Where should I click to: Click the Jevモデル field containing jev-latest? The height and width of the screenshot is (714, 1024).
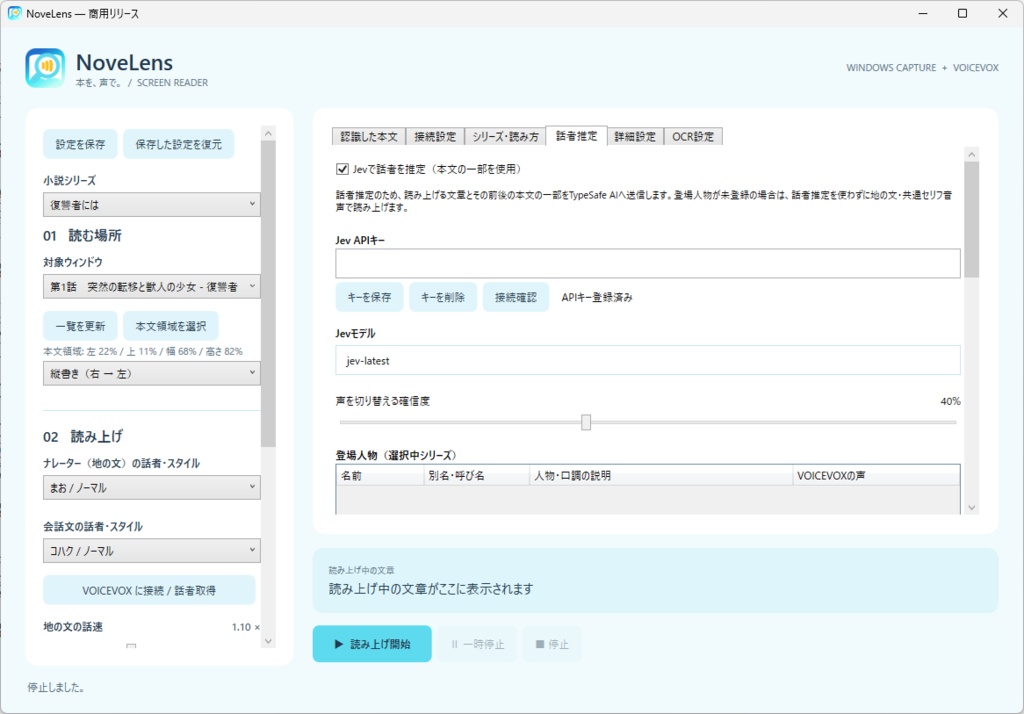click(x=648, y=360)
